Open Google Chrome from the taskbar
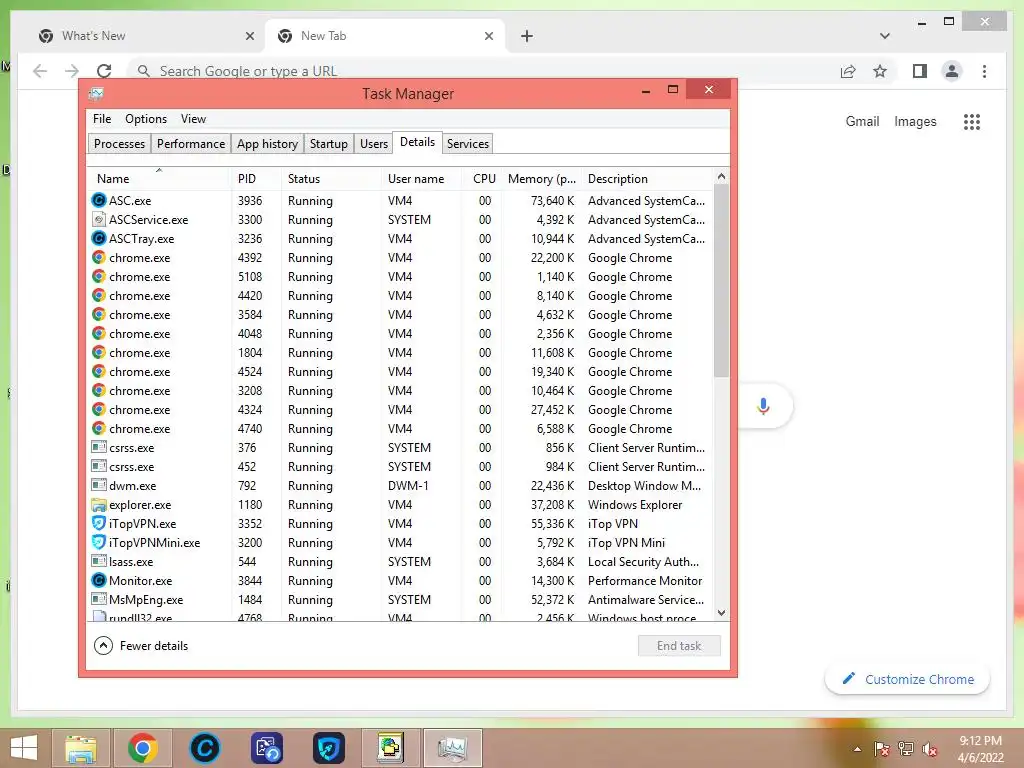Image resolution: width=1024 pixels, height=768 pixels. coord(142,748)
